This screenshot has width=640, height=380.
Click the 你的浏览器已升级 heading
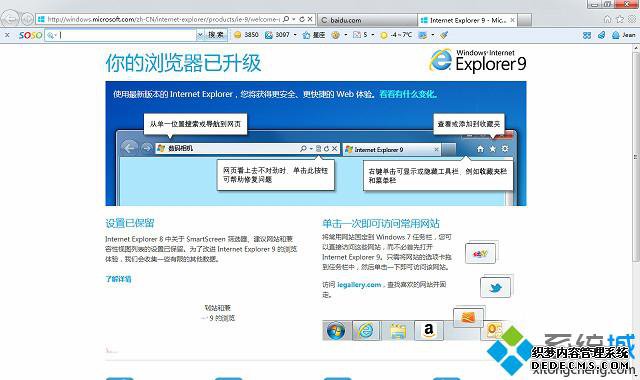pyautogui.click(x=183, y=63)
